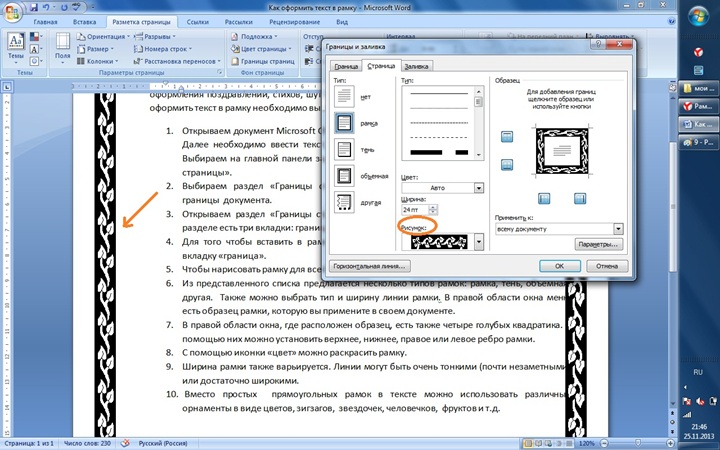The width and height of the screenshot is (720, 450).
Task: Click the Параметры... button
Action: point(599,245)
